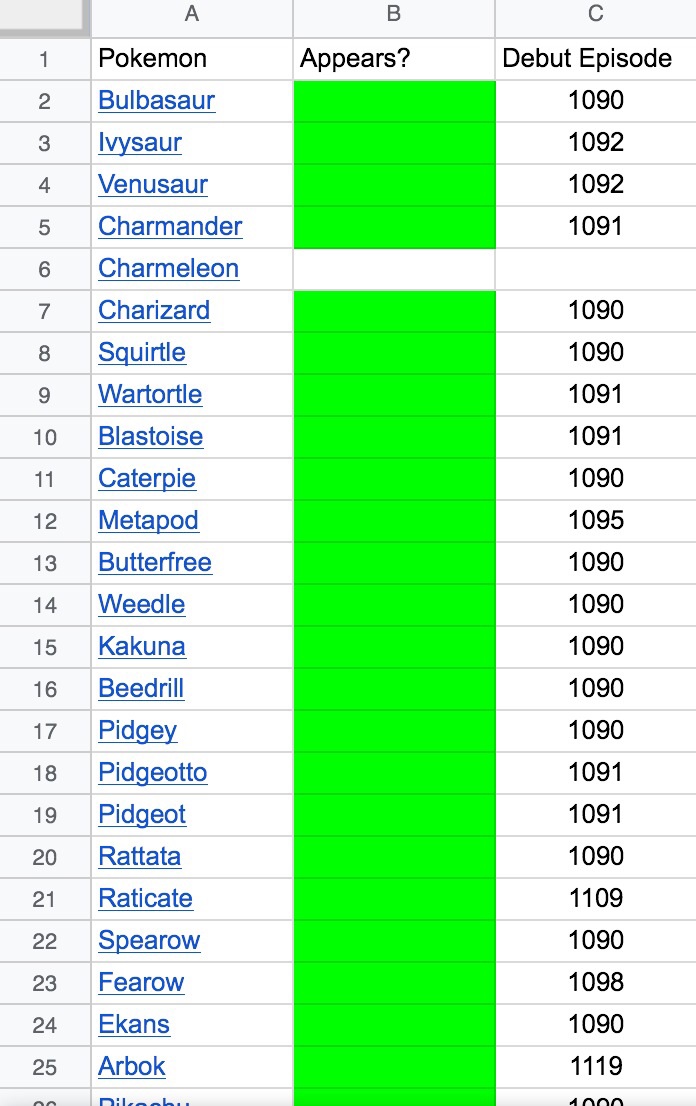Open the Pidgeotto hyperlink
696x1106 pixels.
pos(153,773)
